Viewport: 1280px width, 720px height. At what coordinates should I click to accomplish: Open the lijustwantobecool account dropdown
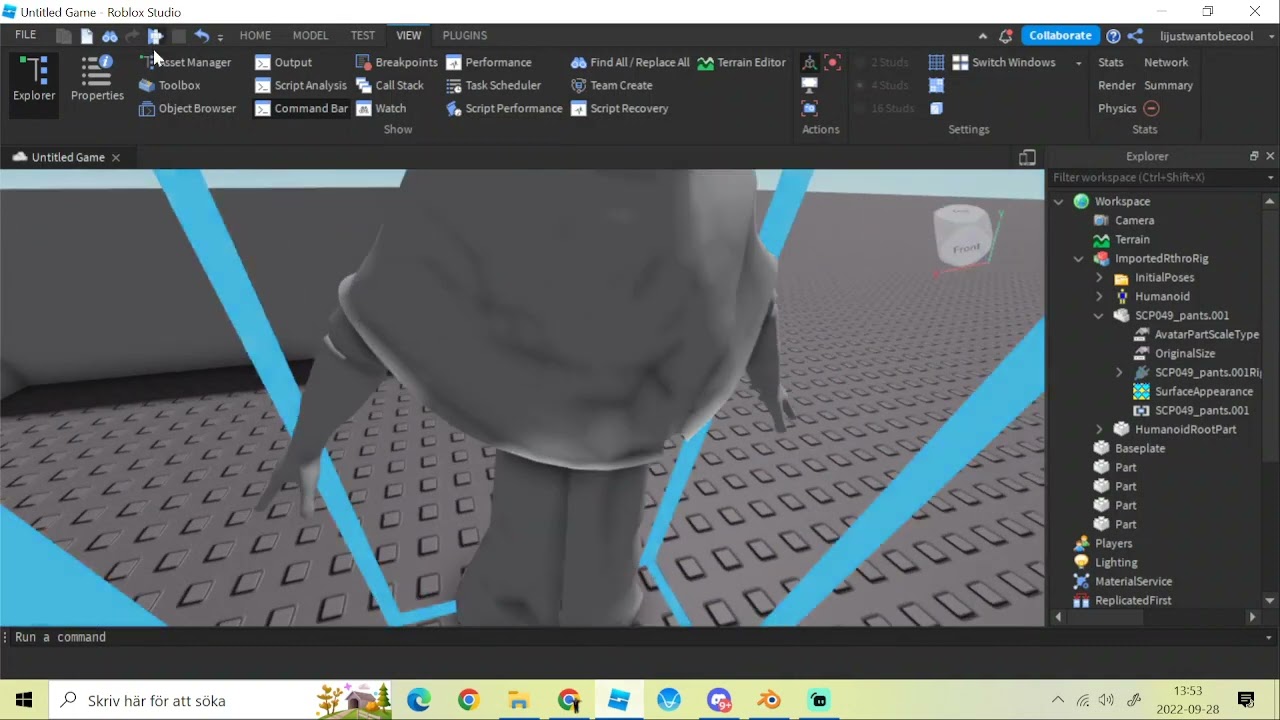1218,36
